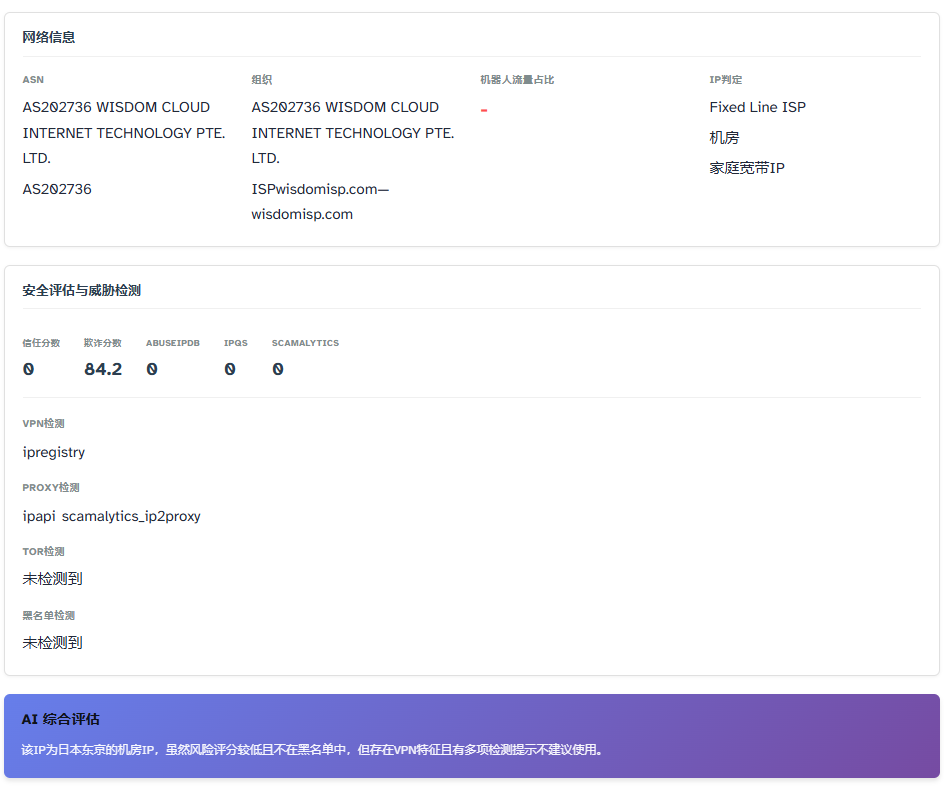The height and width of the screenshot is (787, 944).
Task: Click the wisdomisp.com ISP domain text
Action: coord(302,214)
